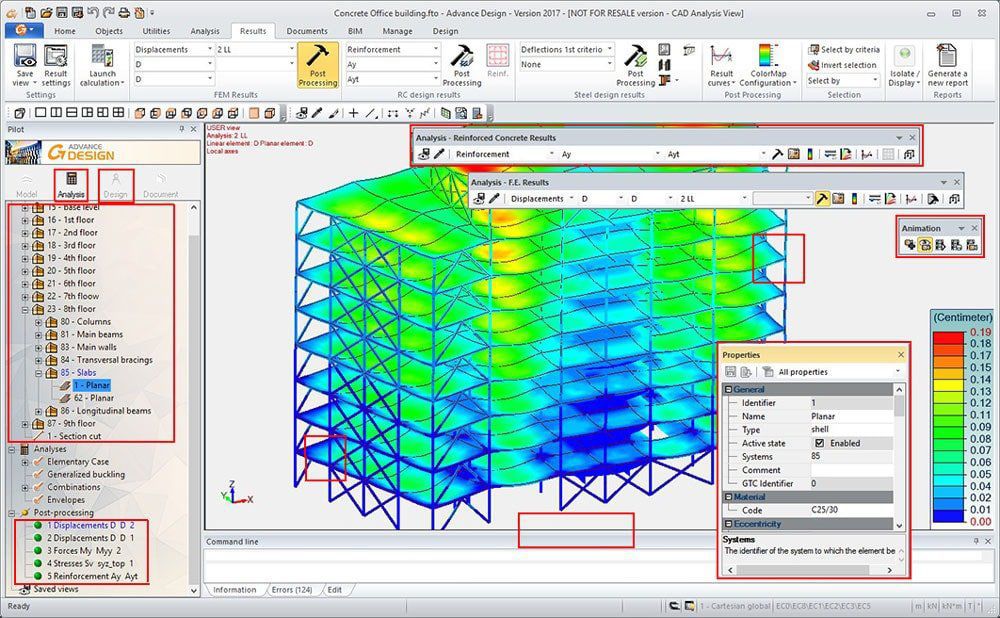Enable the Analysis mode in the Pilot
1000x618 pixels.
tap(70, 183)
